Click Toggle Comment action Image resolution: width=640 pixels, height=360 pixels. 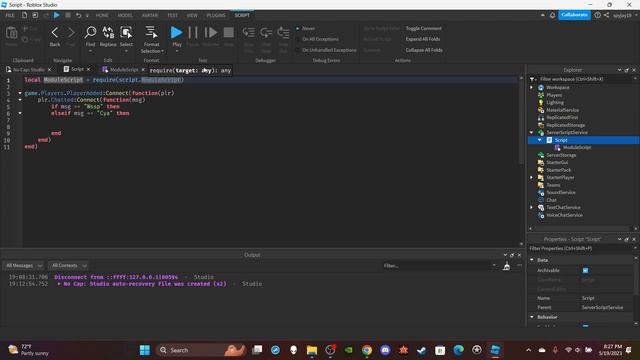tap(423, 28)
